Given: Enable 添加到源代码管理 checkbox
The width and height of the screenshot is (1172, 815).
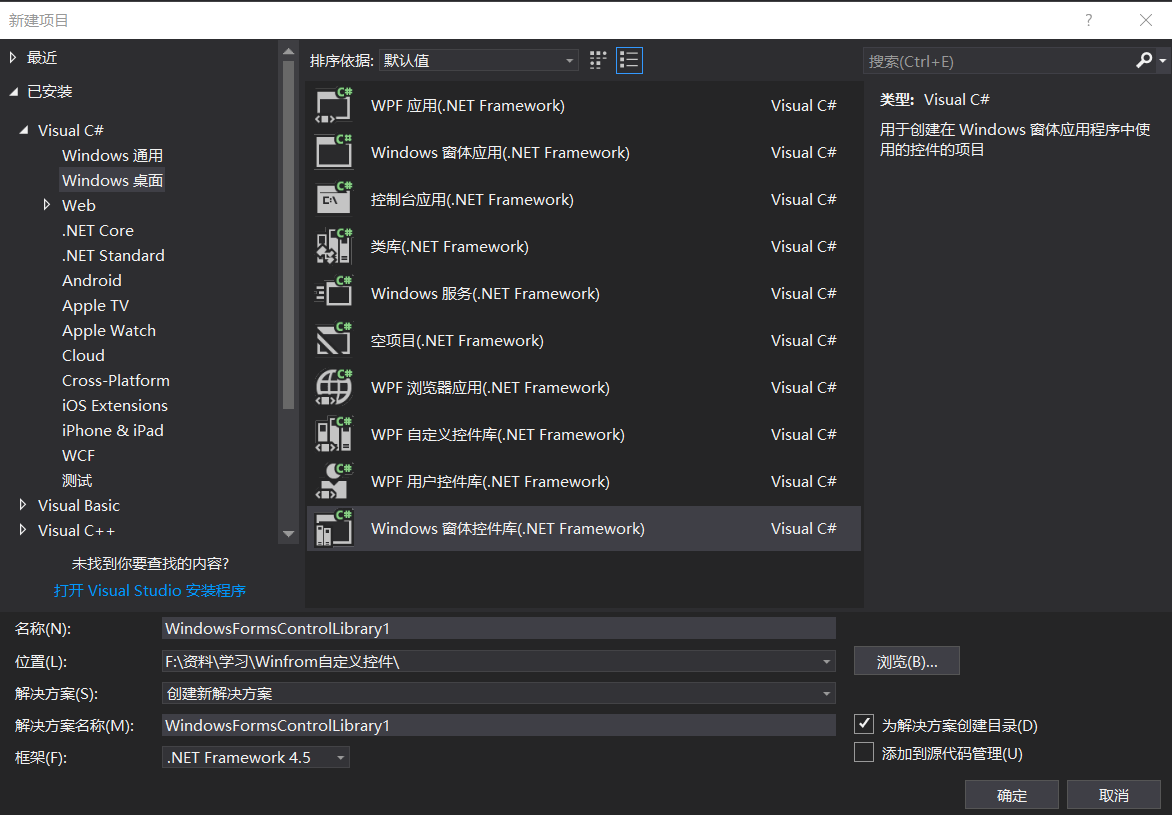Looking at the screenshot, I should [x=863, y=752].
